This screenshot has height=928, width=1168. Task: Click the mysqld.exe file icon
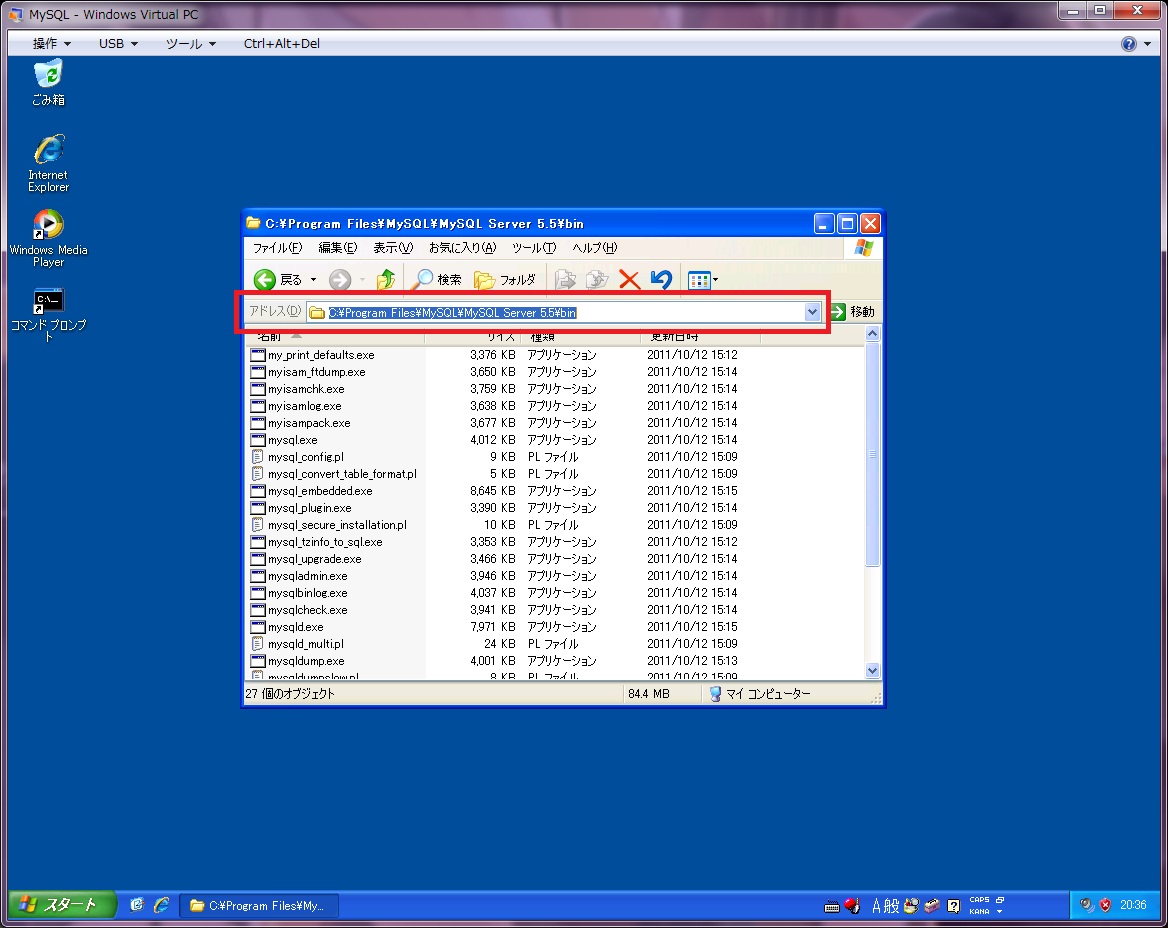click(x=258, y=627)
